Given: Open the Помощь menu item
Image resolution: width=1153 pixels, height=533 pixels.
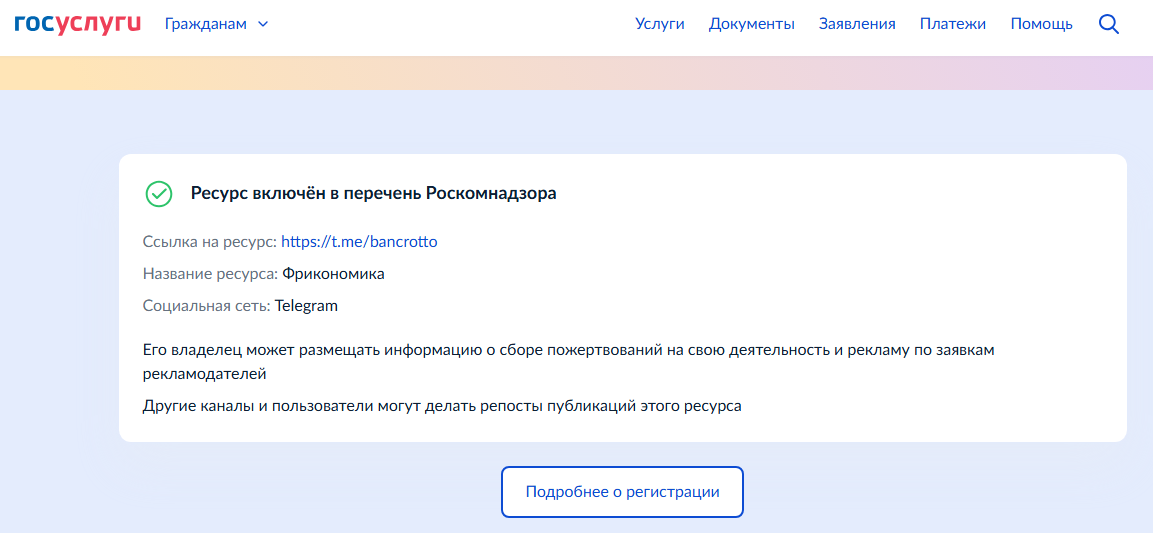Looking at the screenshot, I should click(1041, 24).
